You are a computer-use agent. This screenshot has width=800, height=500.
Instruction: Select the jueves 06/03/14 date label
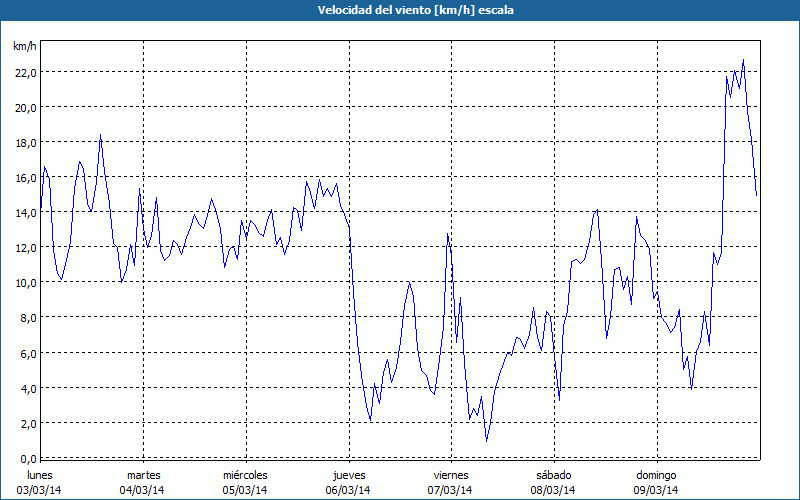pos(348,482)
